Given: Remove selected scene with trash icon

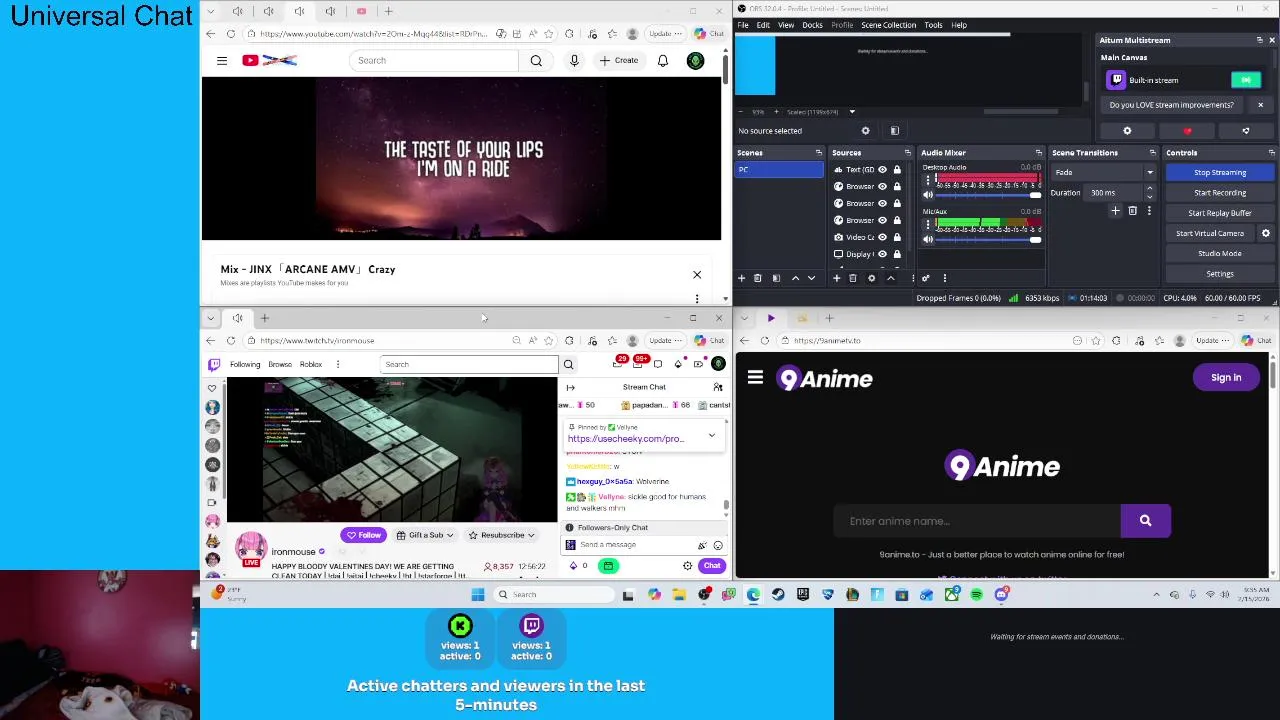Looking at the screenshot, I should (x=757, y=278).
